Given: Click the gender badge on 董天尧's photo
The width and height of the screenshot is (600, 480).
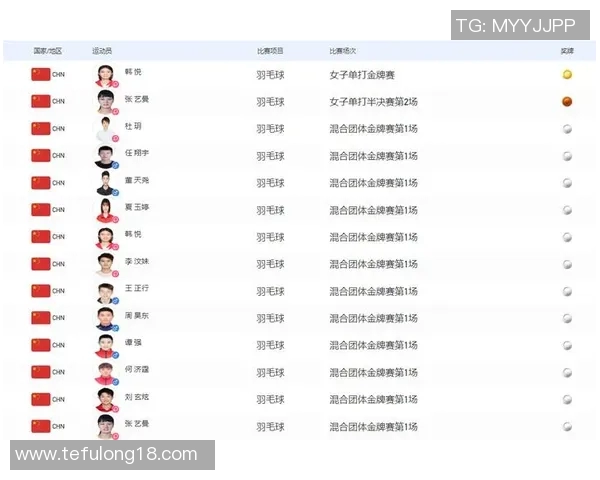Looking at the screenshot, I should coord(115,192).
